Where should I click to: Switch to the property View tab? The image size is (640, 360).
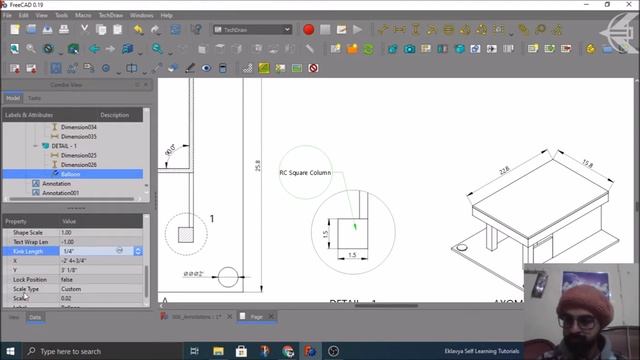coord(14,317)
